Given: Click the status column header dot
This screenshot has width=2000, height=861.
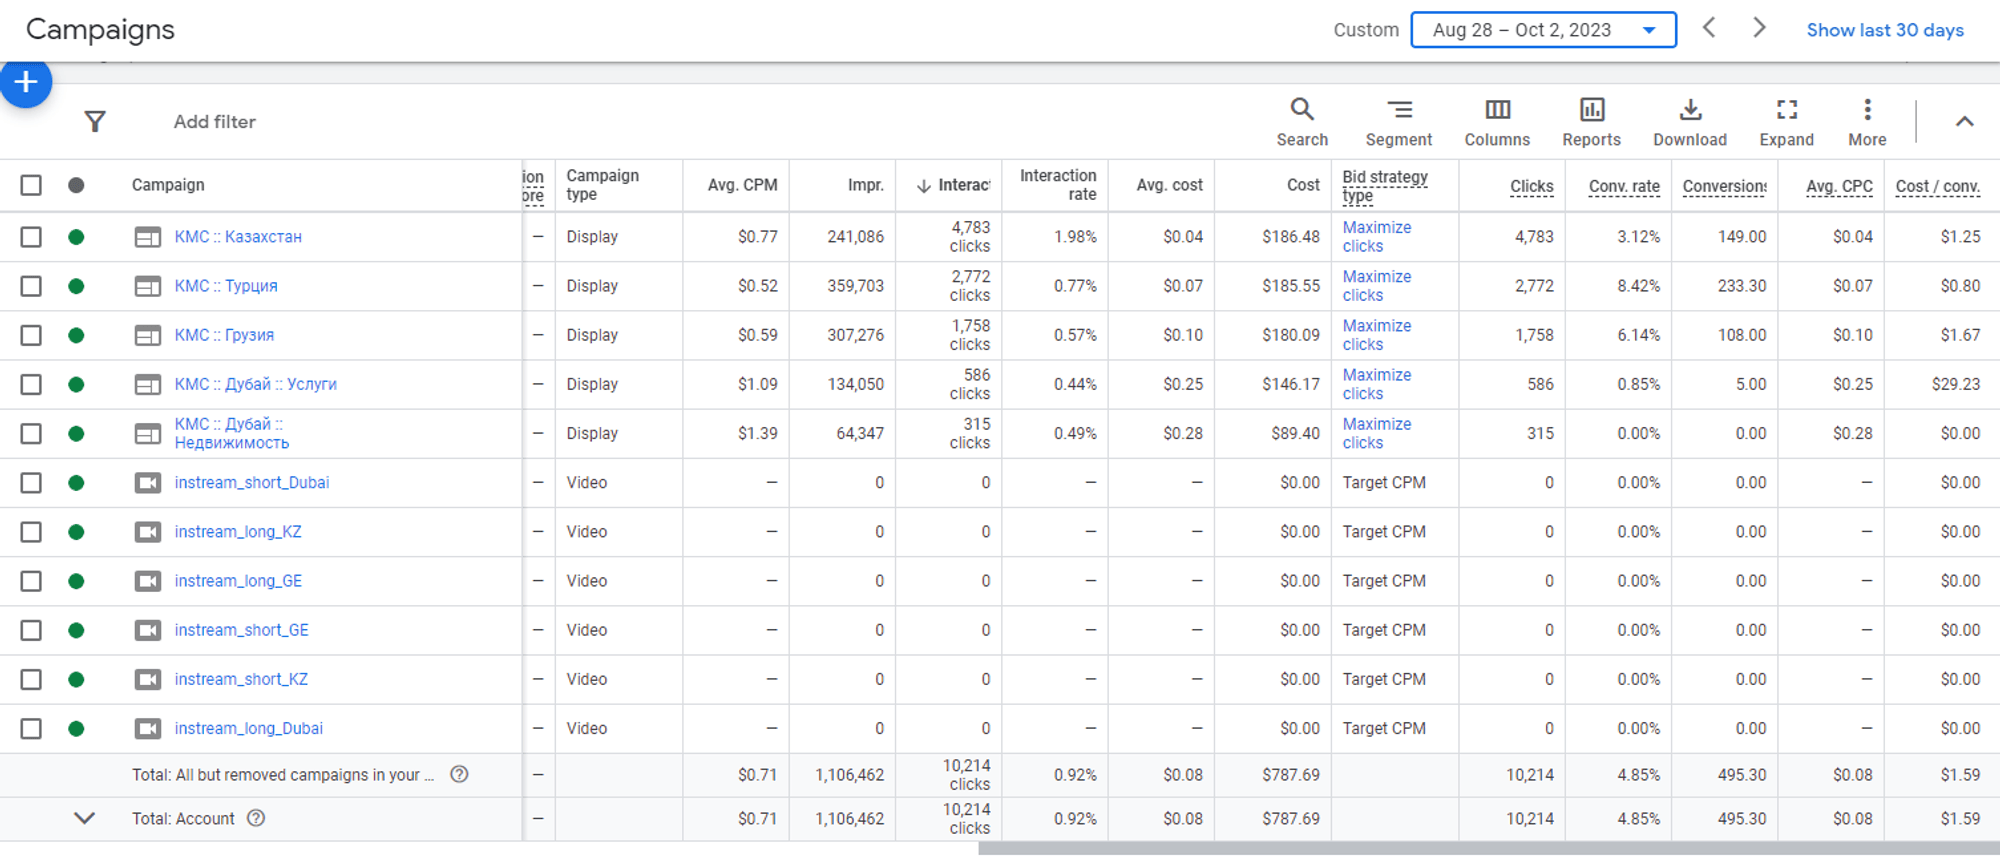Looking at the screenshot, I should [x=76, y=185].
